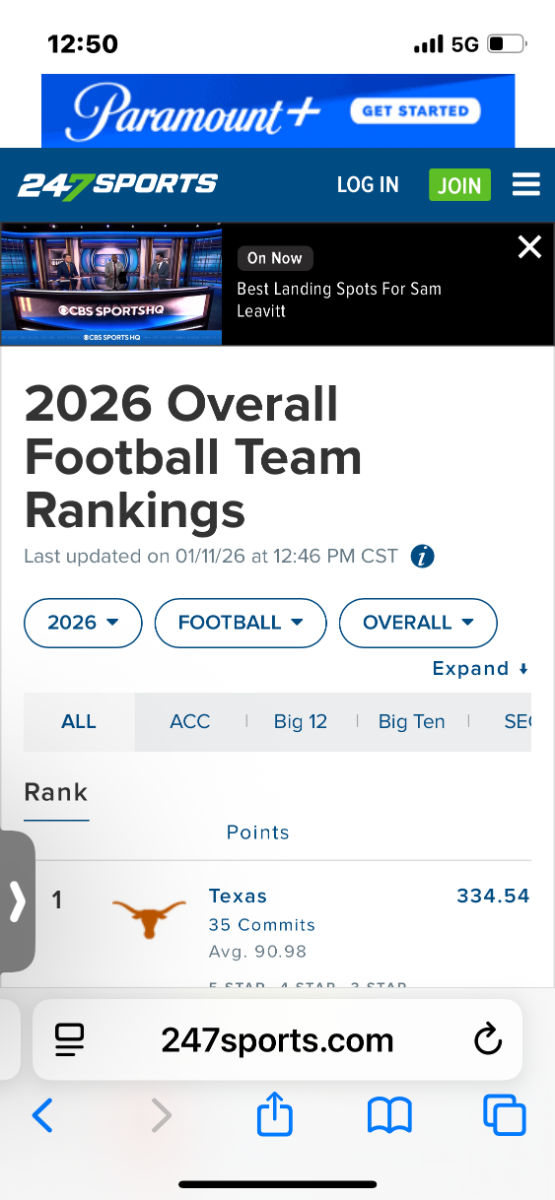Open Safari tabs overview icon
The height and width of the screenshot is (1200, 555).
coord(504,1115)
